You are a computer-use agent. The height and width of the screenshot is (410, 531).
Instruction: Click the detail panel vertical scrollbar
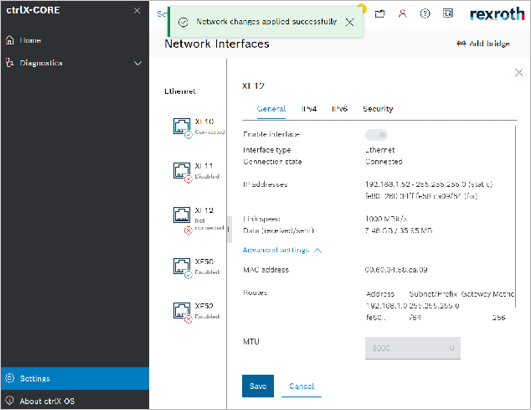coord(515,217)
